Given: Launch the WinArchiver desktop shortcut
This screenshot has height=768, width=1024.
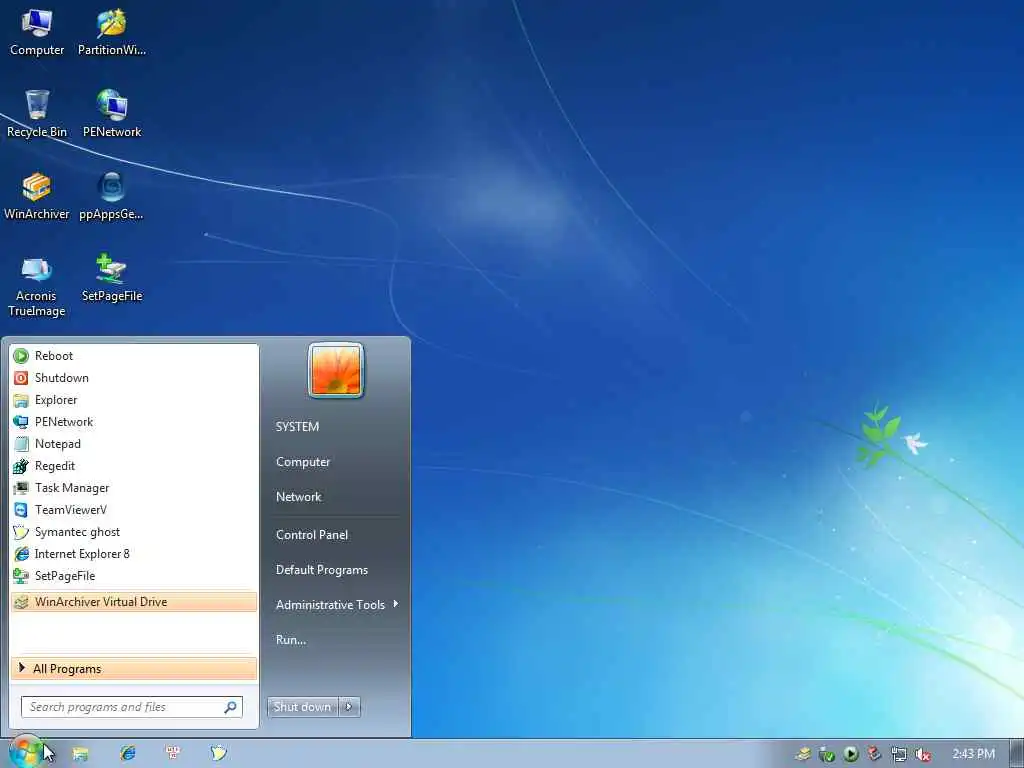Looking at the screenshot, I should click(x=37, y=197).
